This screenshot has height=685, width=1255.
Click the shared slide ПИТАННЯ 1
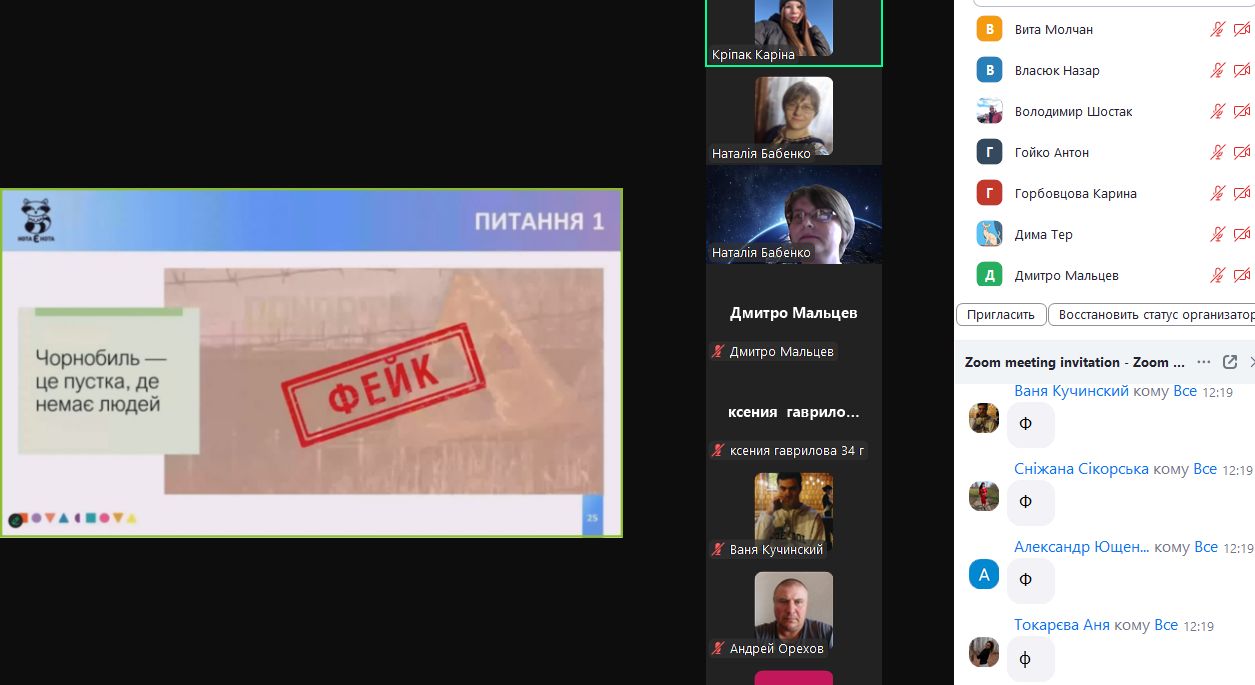311,363
